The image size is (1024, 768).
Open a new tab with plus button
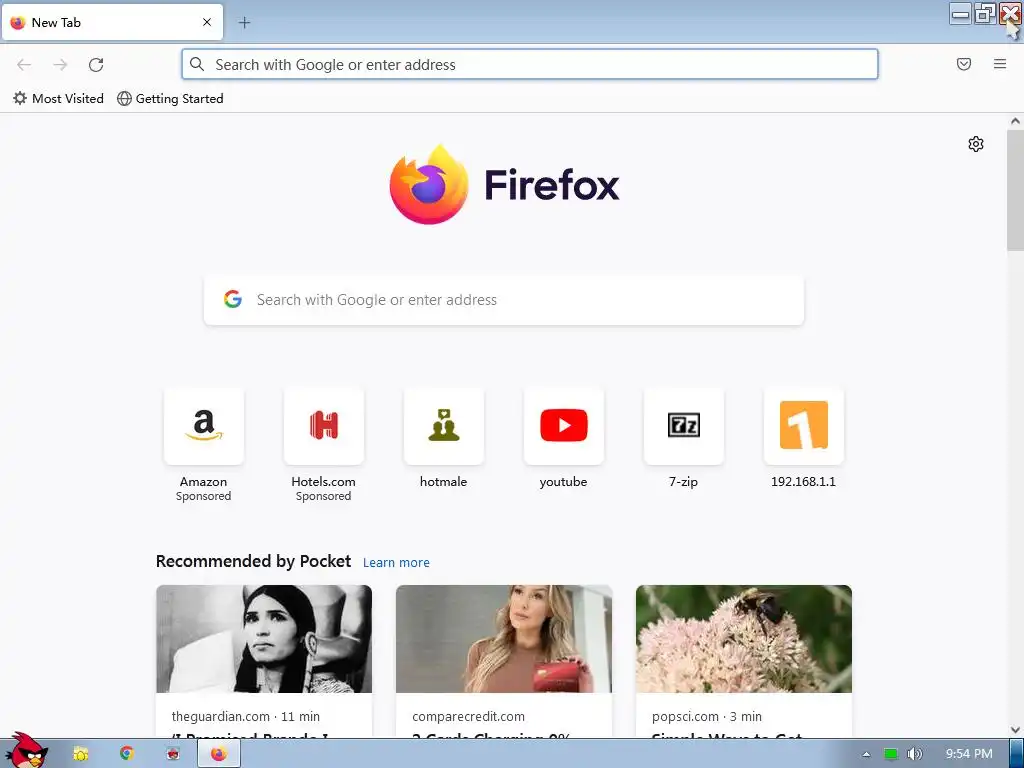point(244,22)
